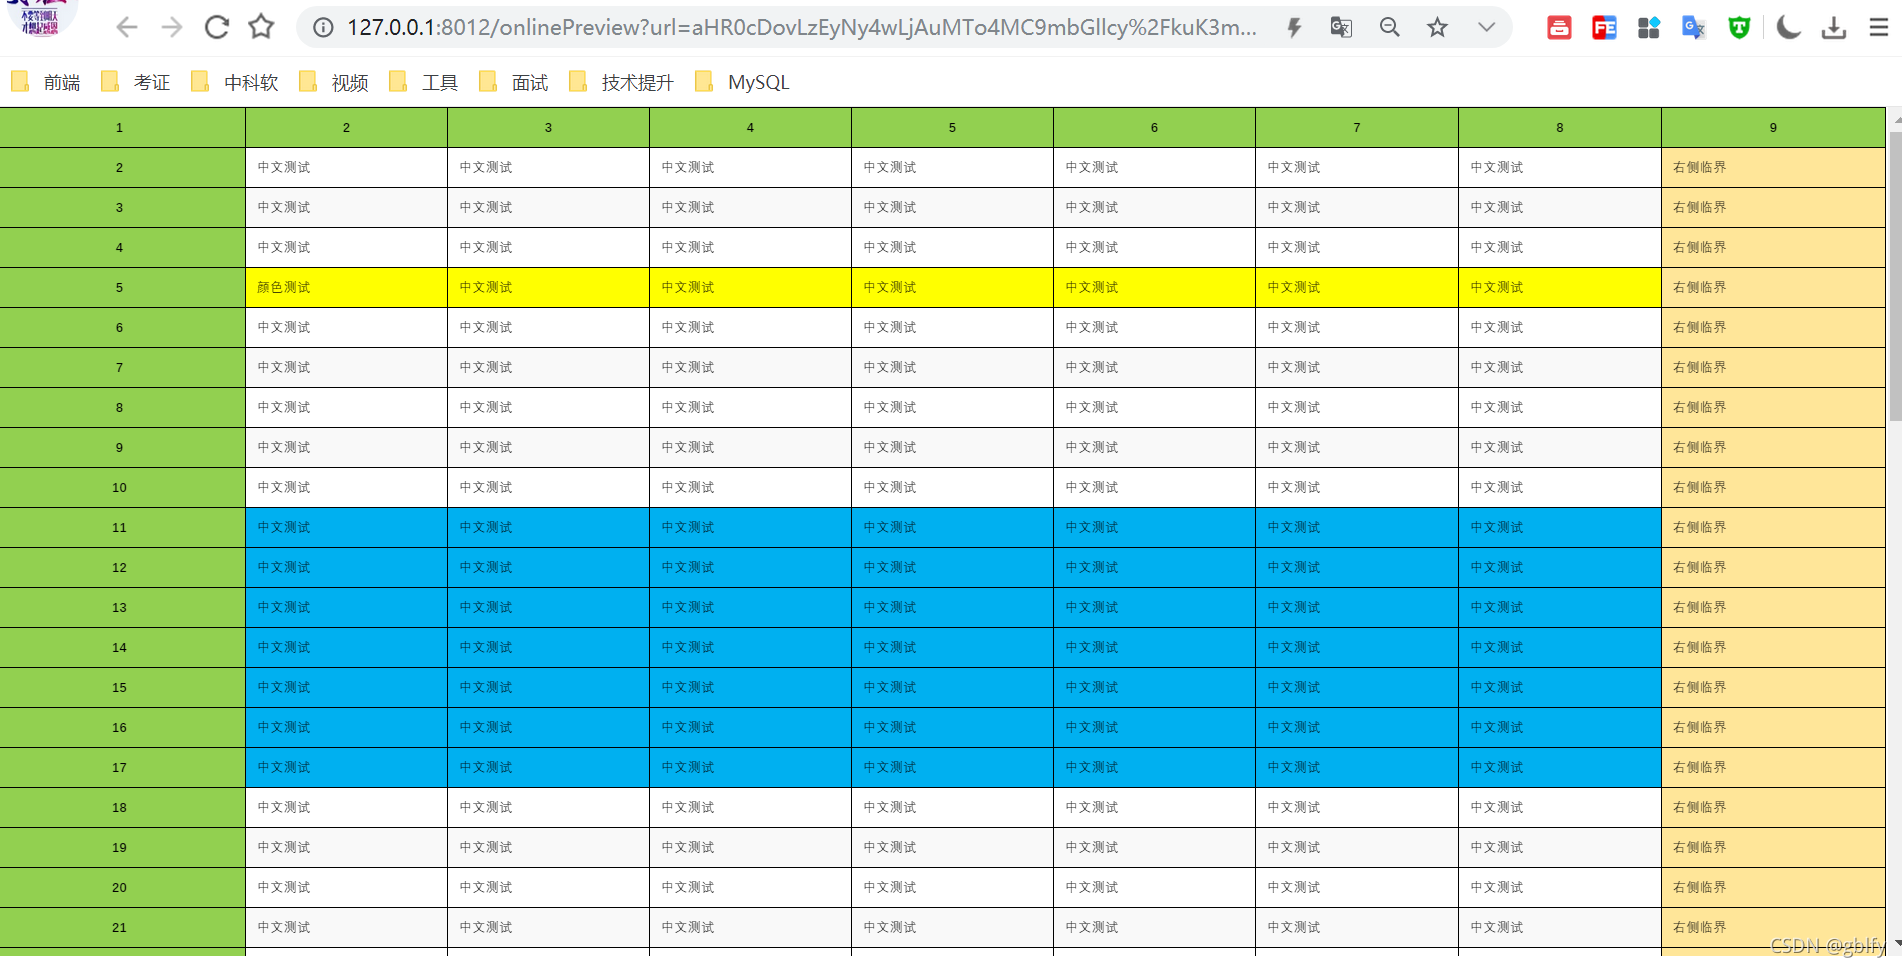Click row number 7 cell

pyautogui.click(x=122, y=368)
